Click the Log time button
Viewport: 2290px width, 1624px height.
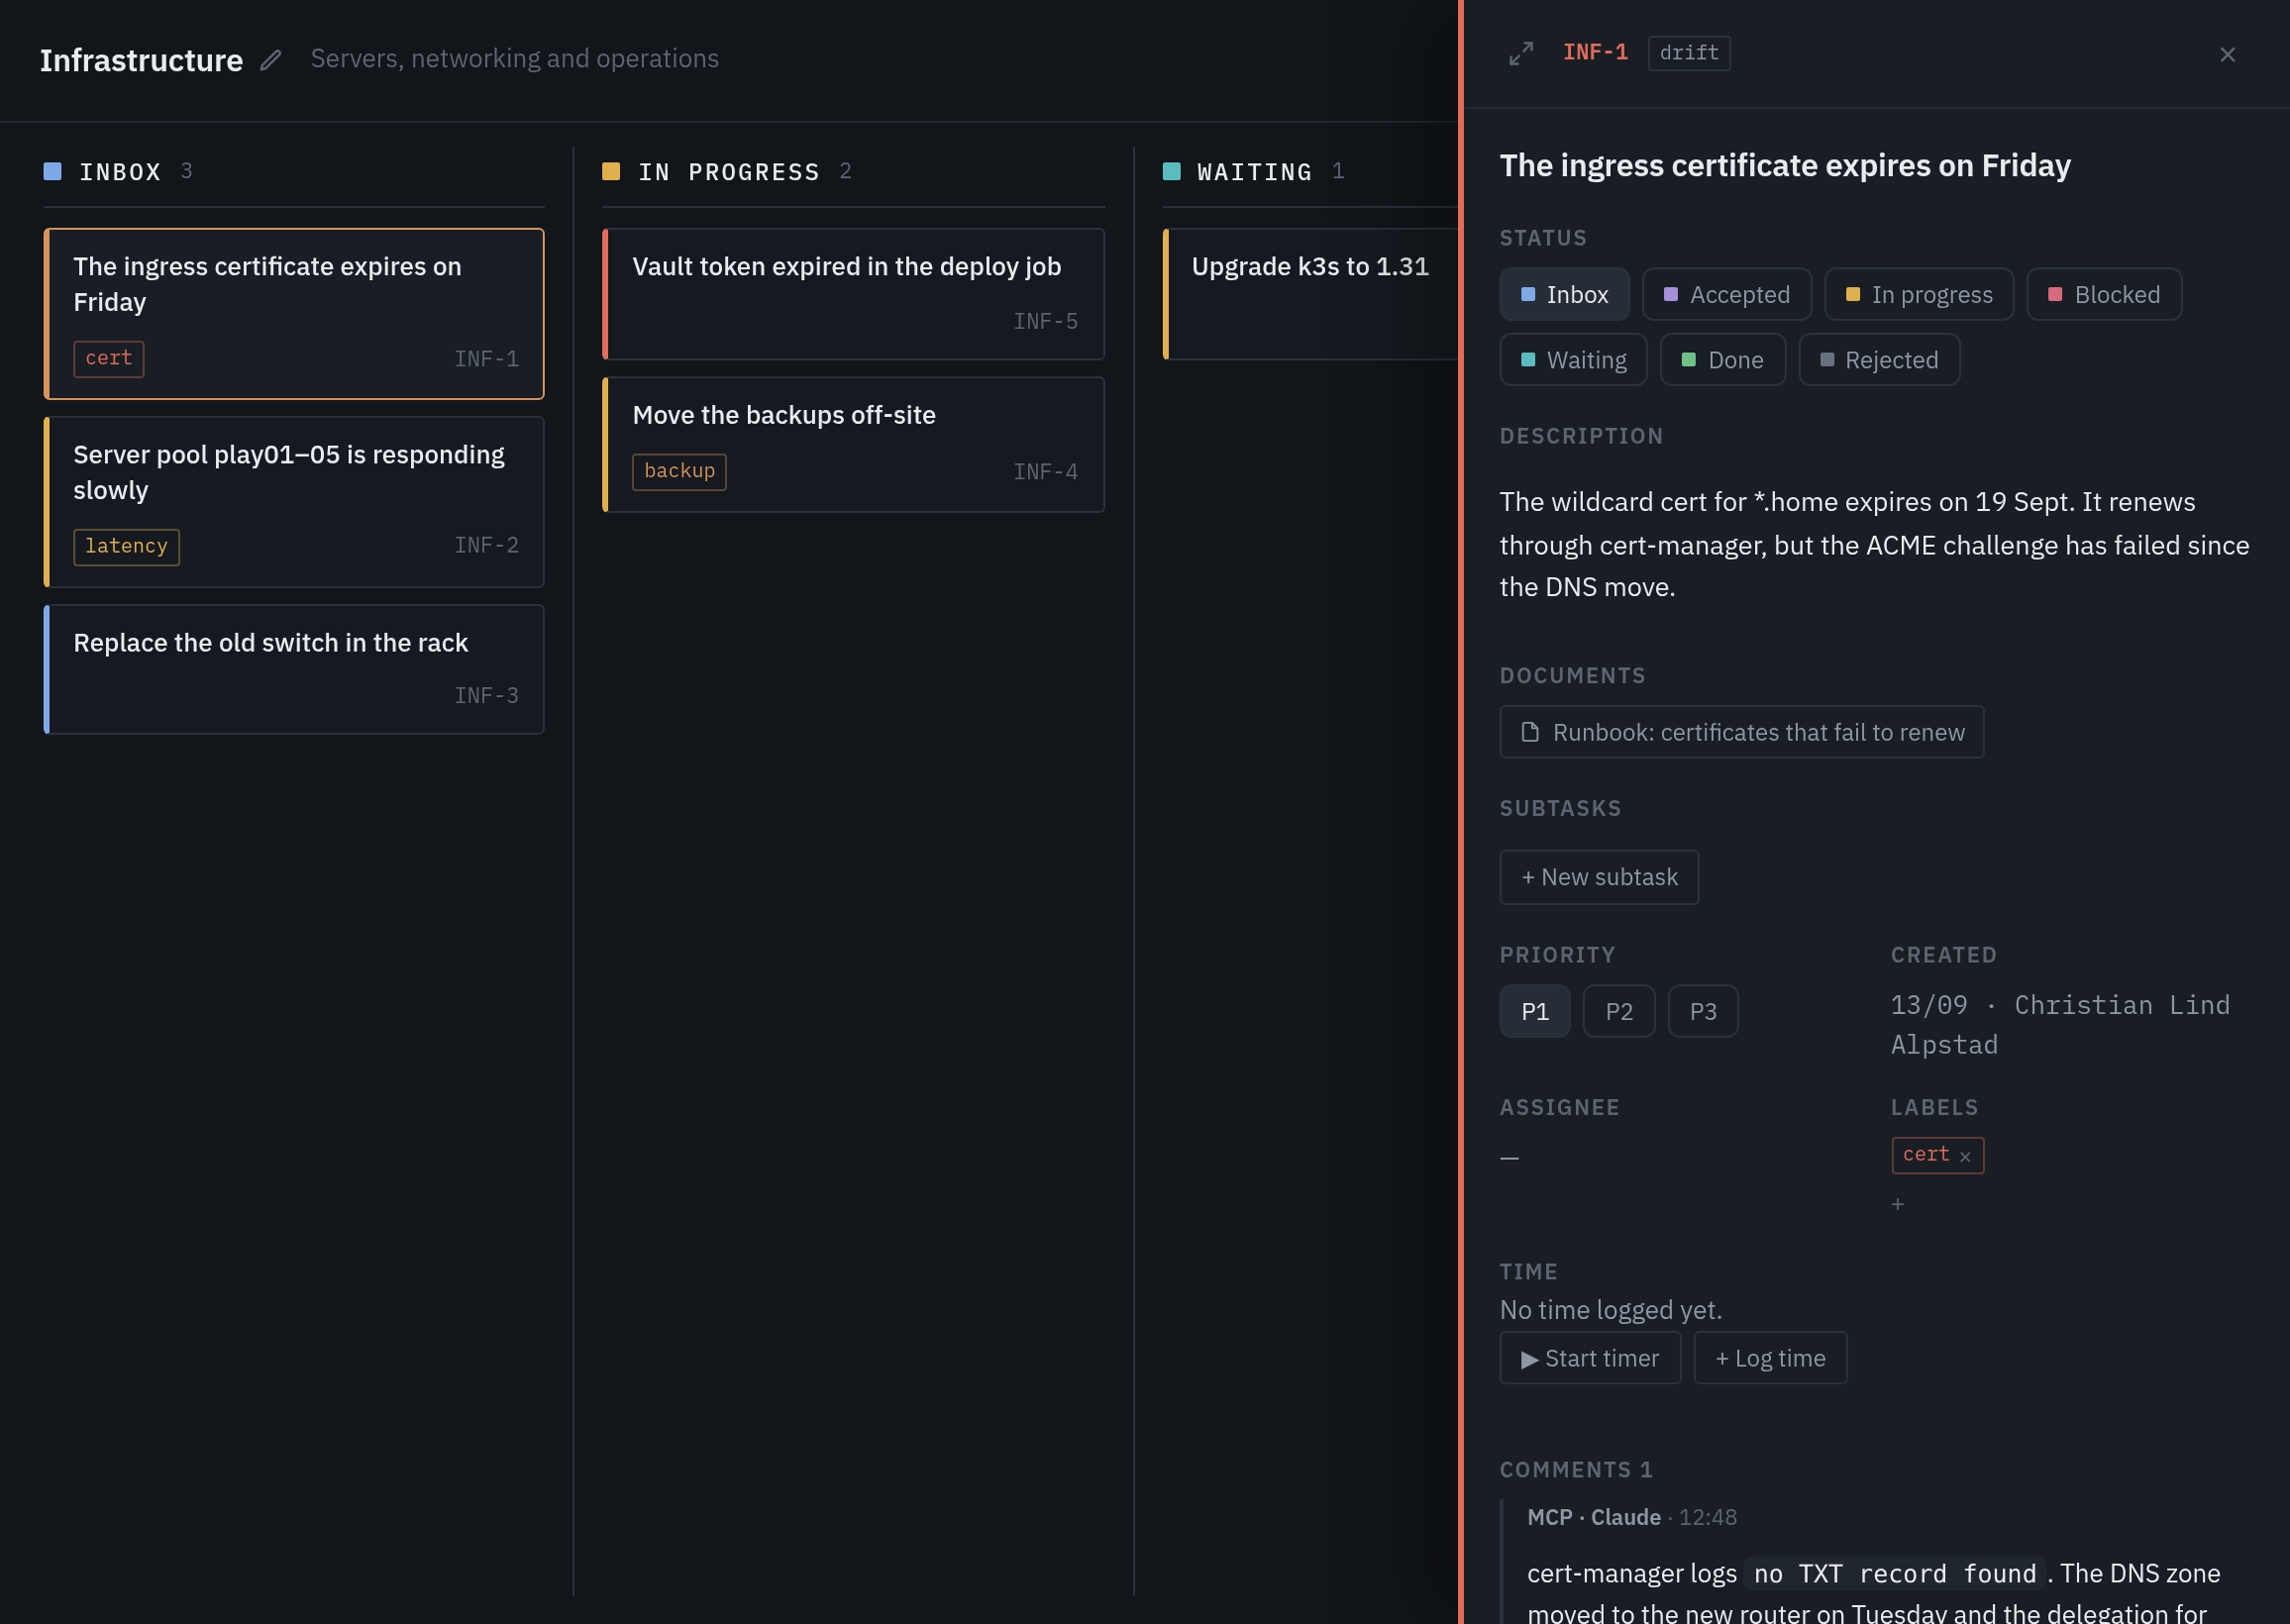(1770, 1359)
